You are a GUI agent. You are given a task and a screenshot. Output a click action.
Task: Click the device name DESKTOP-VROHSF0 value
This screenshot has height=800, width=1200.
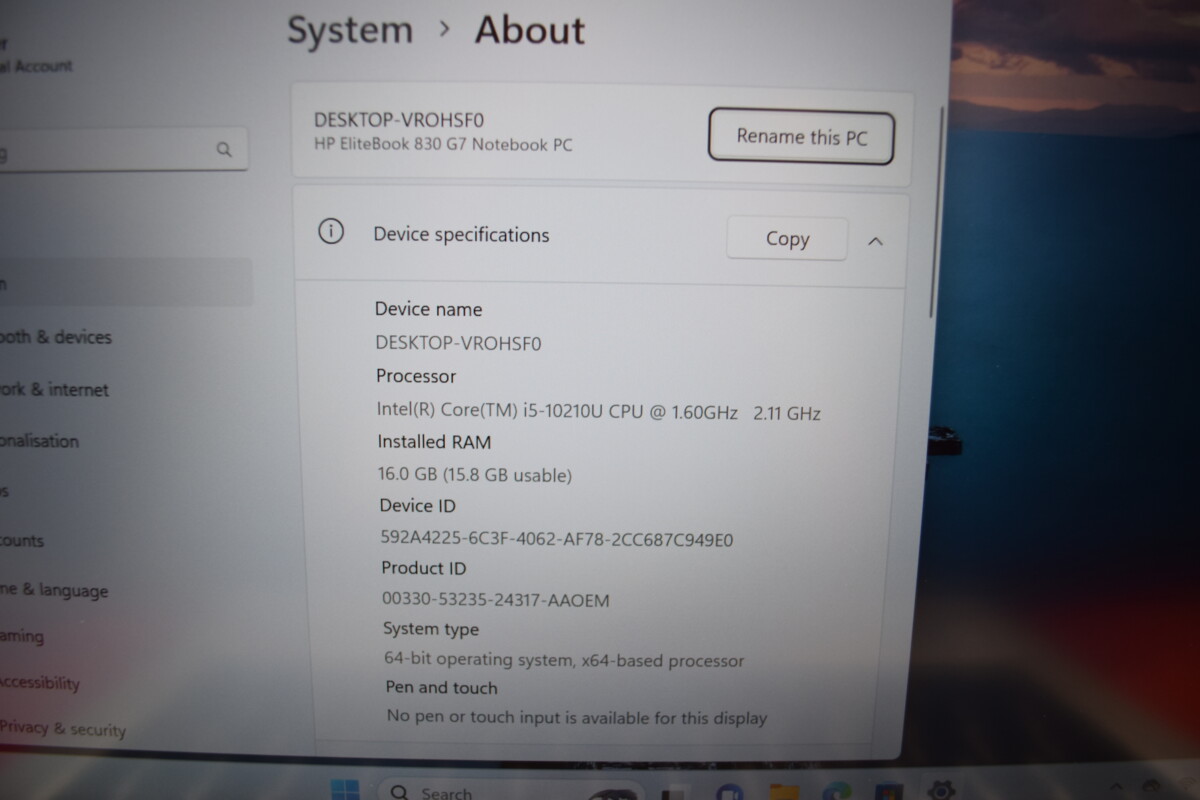point(458,343)
